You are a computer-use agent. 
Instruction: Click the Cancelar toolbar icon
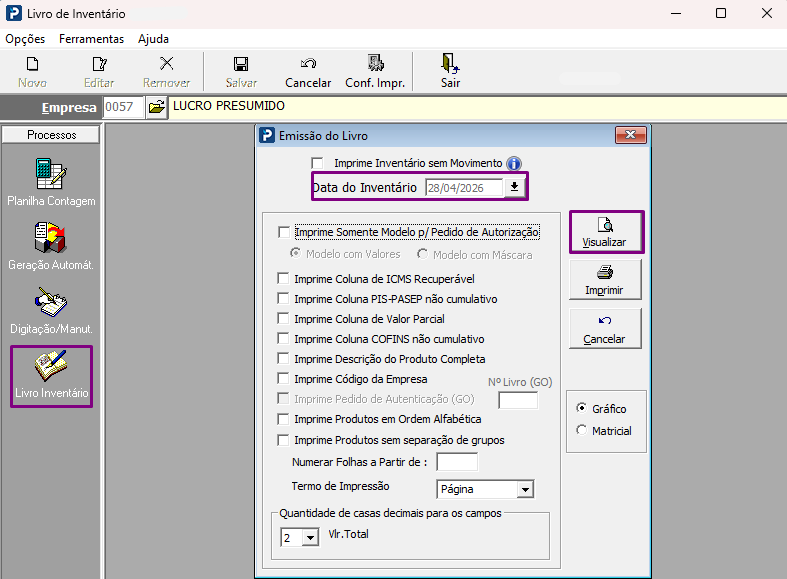(308, 64)
